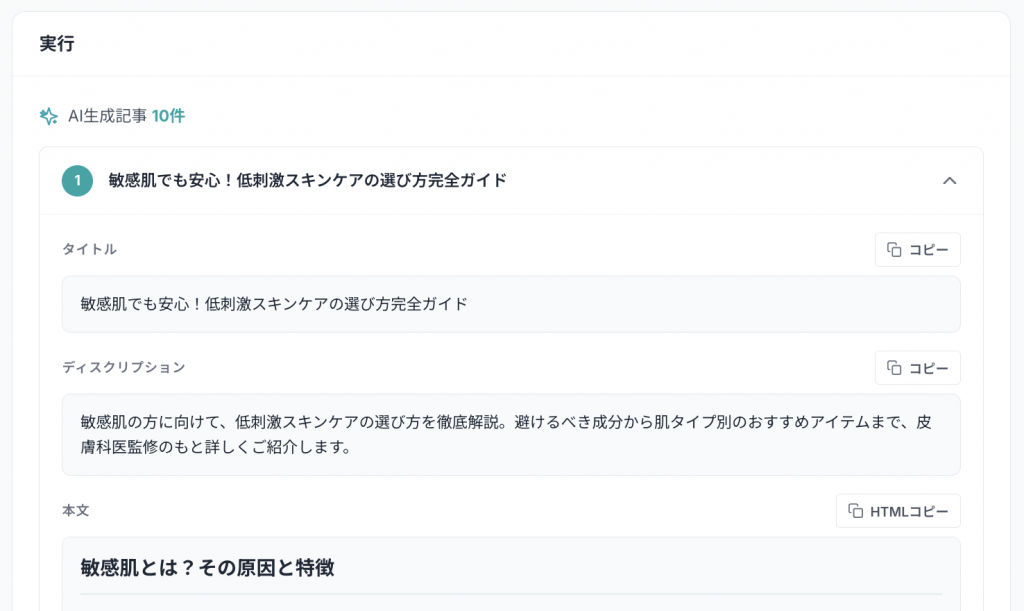
Task: Click the article header title next to the badge
Action: [x=307, y=181]
